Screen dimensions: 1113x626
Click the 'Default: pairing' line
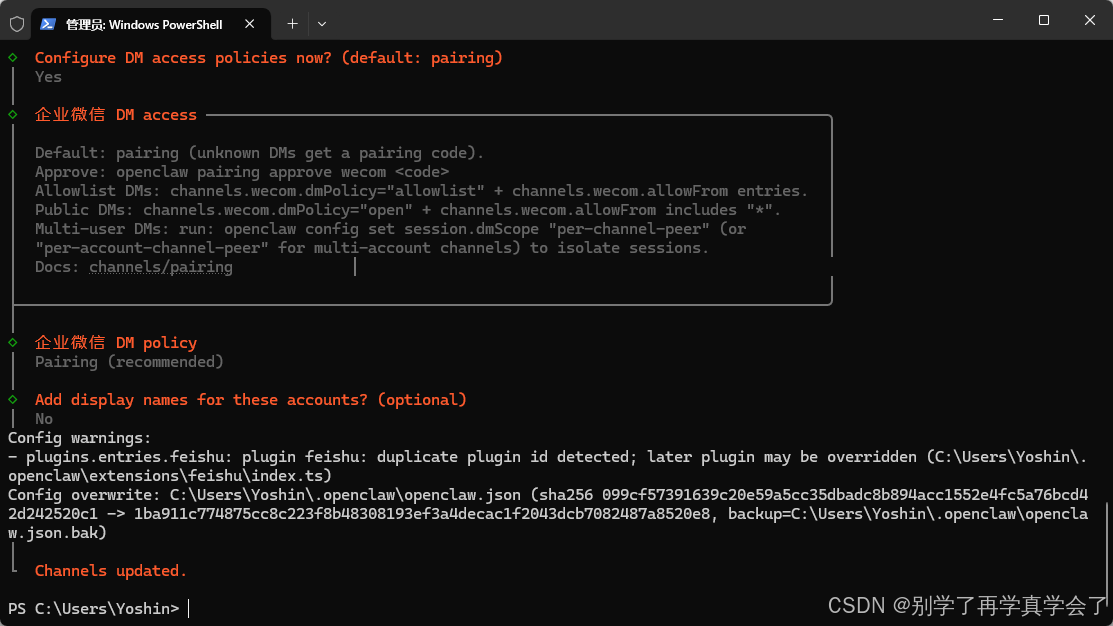pyautogui.click(x=260, y=153)
